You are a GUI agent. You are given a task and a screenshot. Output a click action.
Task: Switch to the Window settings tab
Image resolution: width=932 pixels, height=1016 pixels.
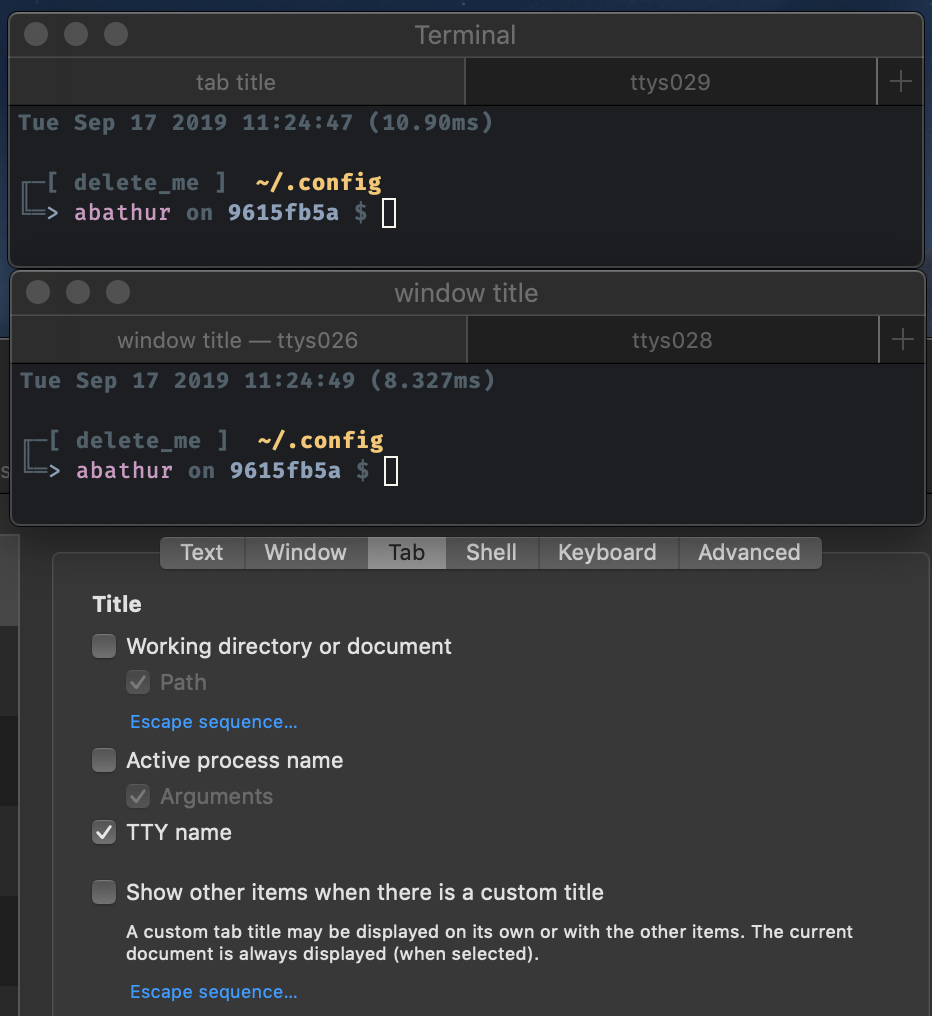(305, 552)
